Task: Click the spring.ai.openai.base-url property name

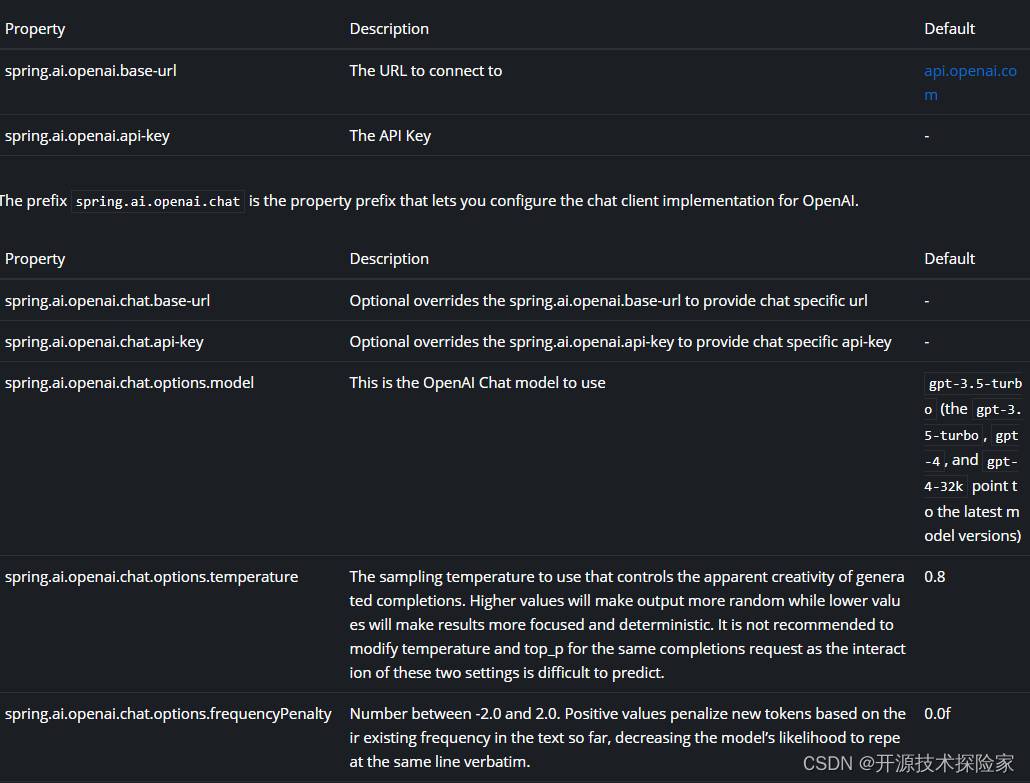Action: click(91, 70)
